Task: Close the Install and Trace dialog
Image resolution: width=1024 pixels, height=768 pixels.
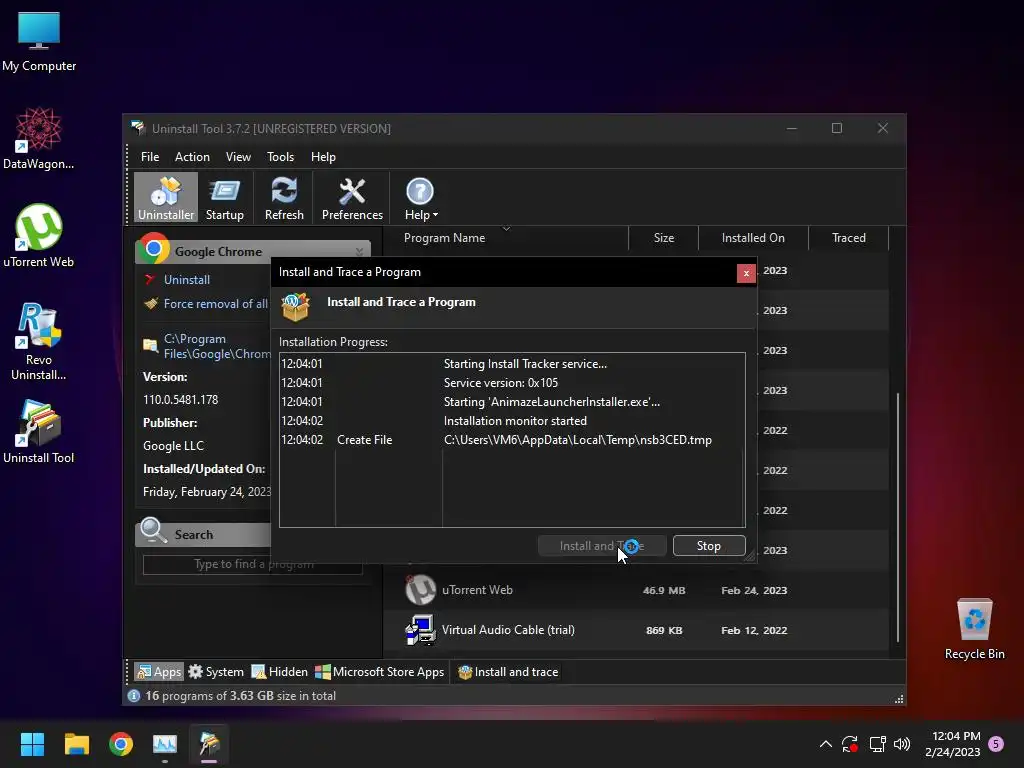Action: [746, 273]
